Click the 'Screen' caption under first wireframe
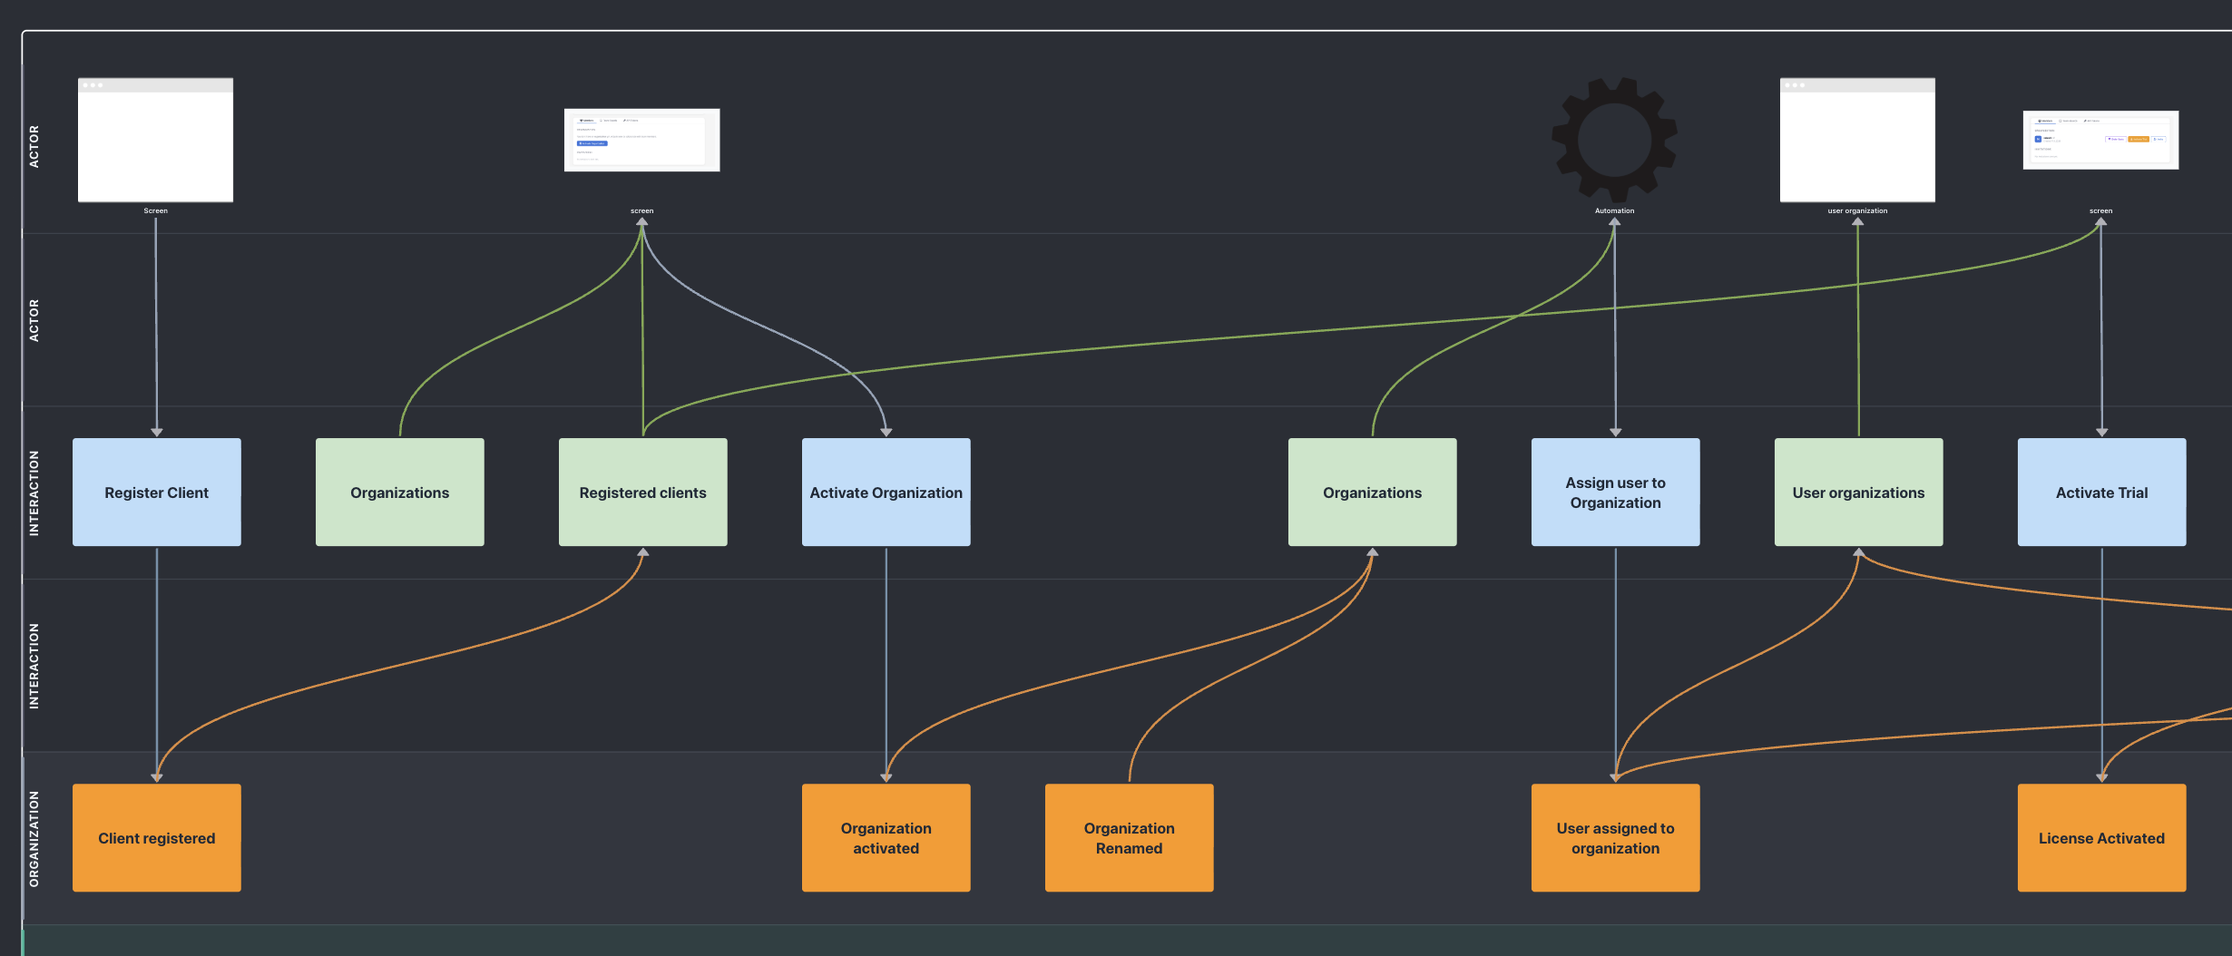2232x956 pixels. click(156, 211)
